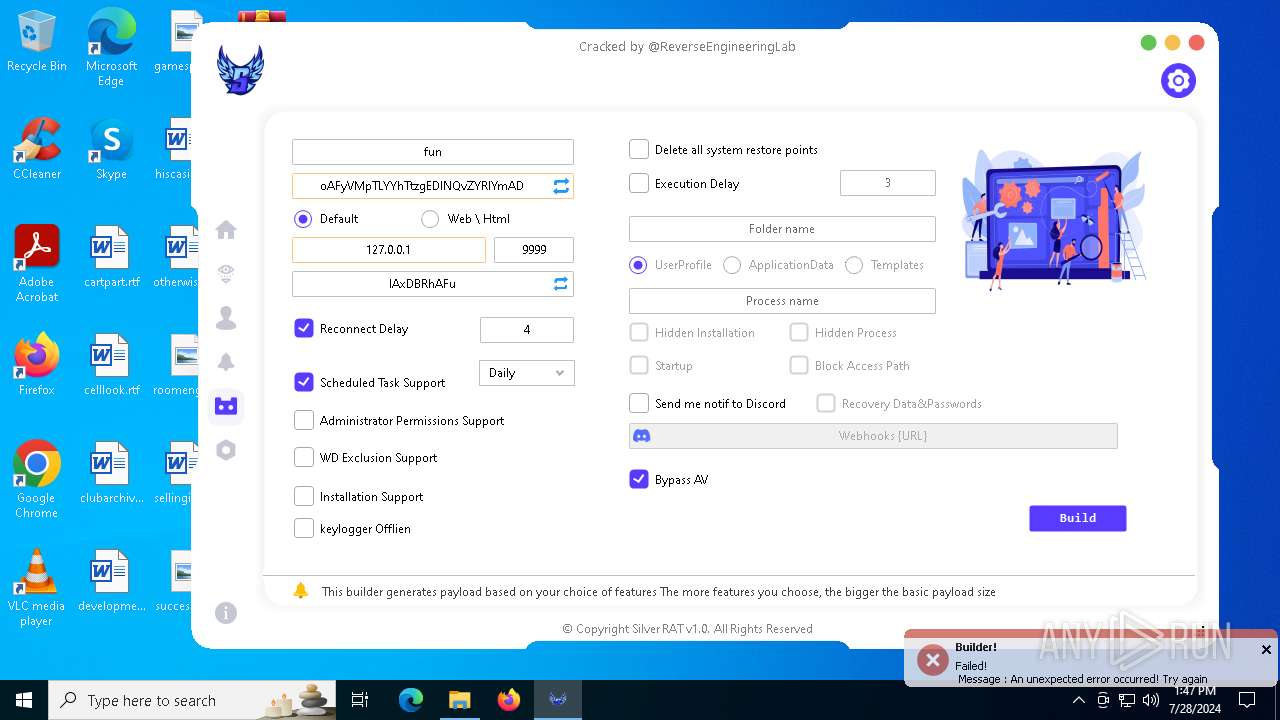Open the Google Chrome desktop shortcut

tap(37, 480)
